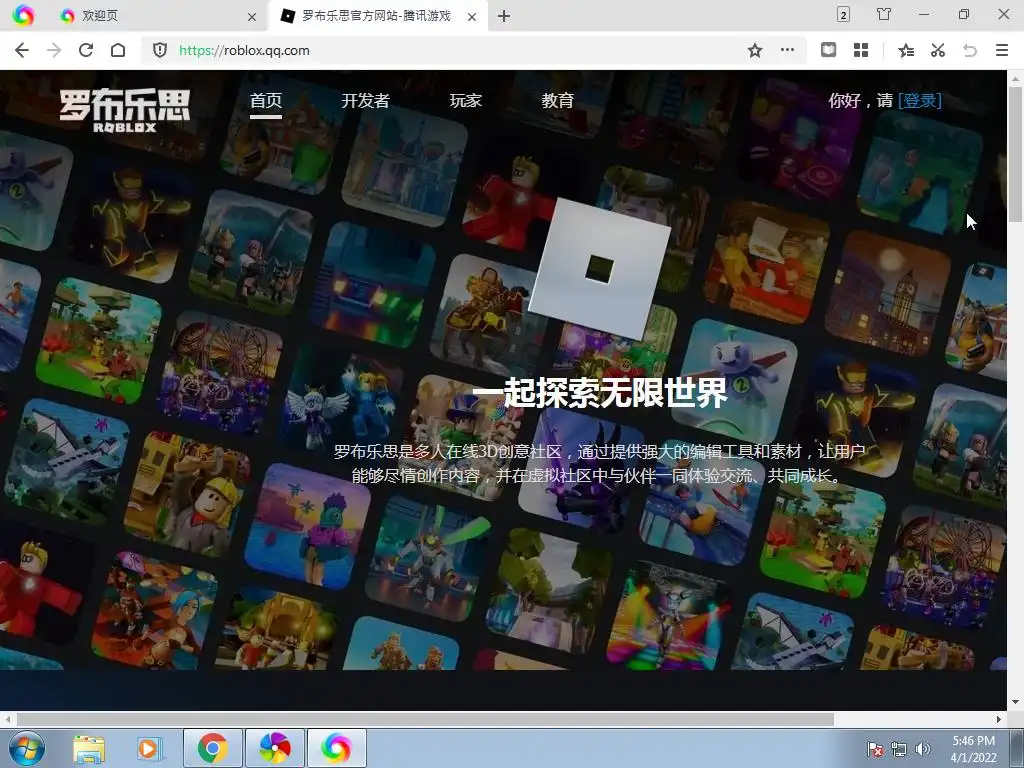Reload the page with the refresh icon
1024x768 pixels.
[86, 50]
